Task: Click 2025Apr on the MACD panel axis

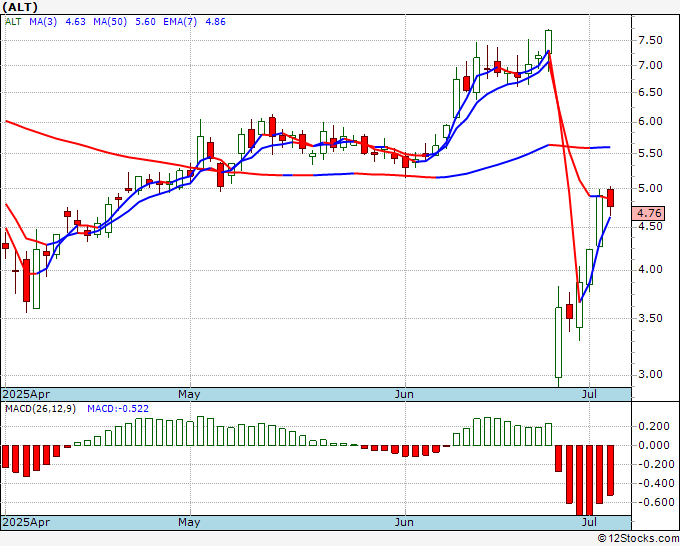Action: 26,522
